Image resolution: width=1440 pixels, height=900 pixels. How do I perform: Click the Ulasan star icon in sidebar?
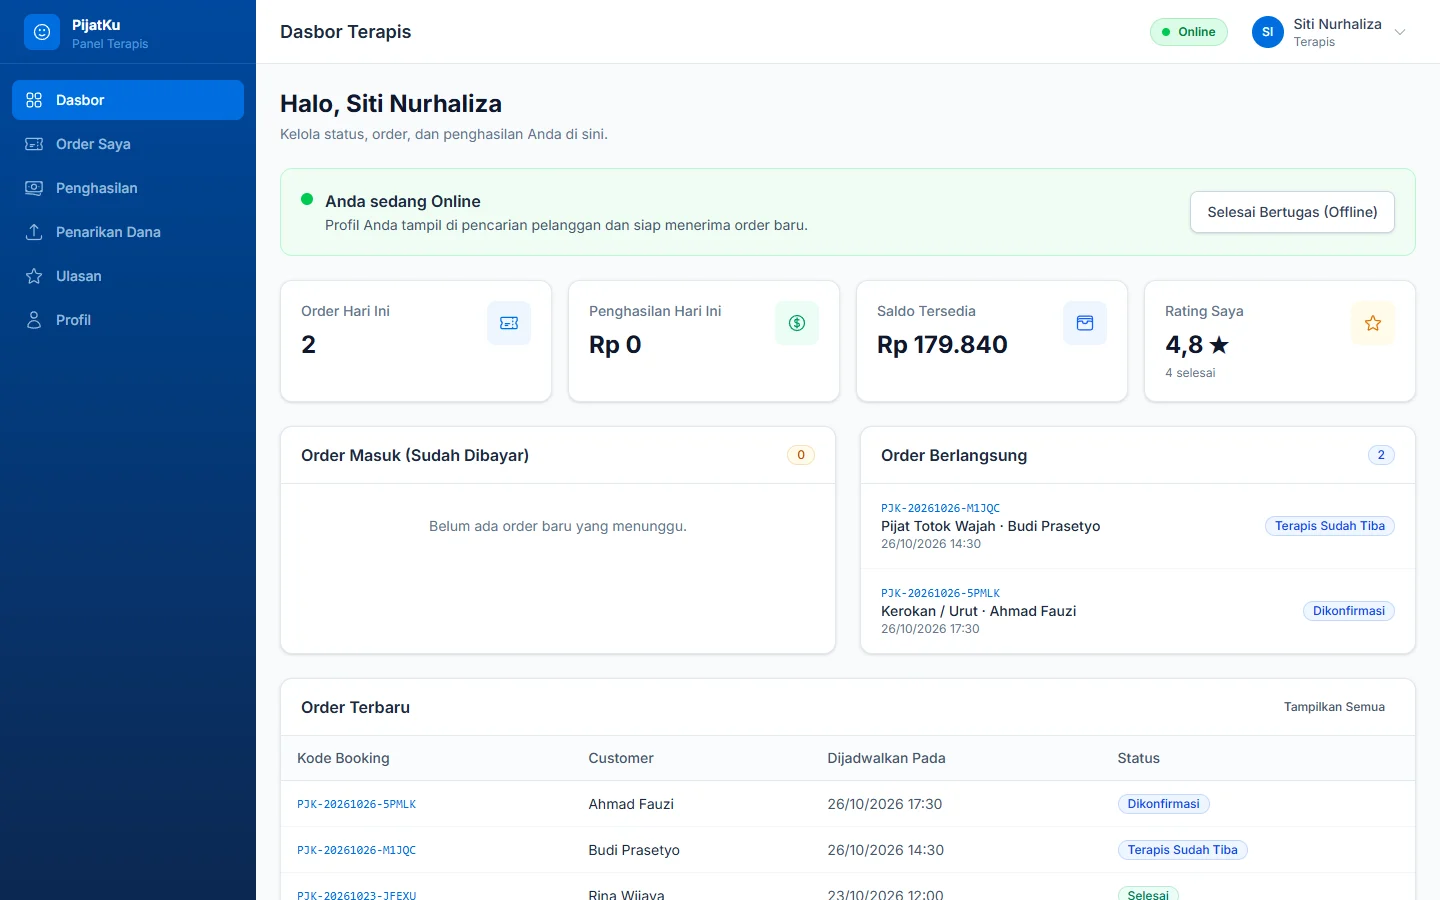point(34,276)
